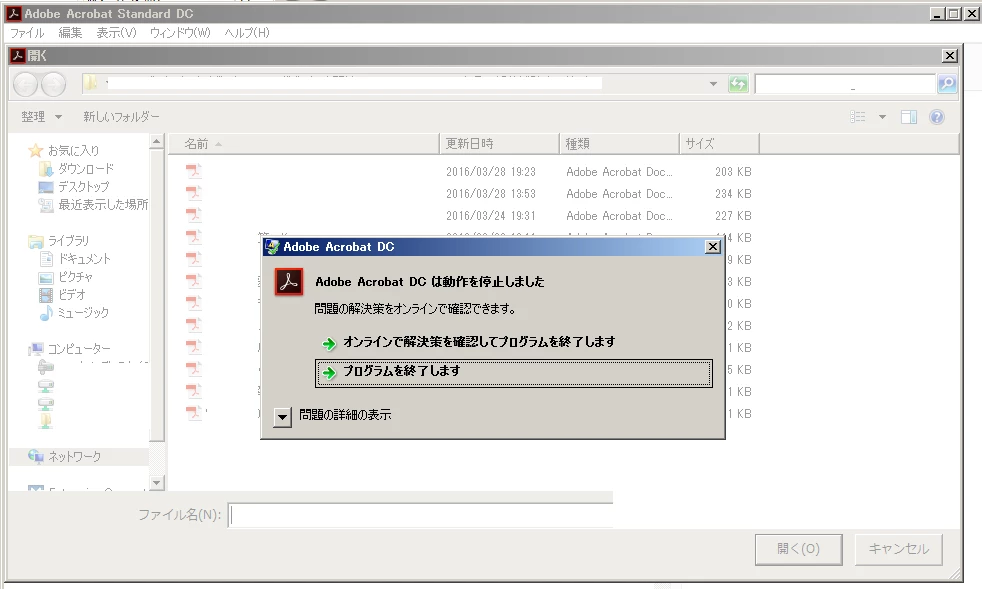Open the ファイル menu

[x=27, y=33]
